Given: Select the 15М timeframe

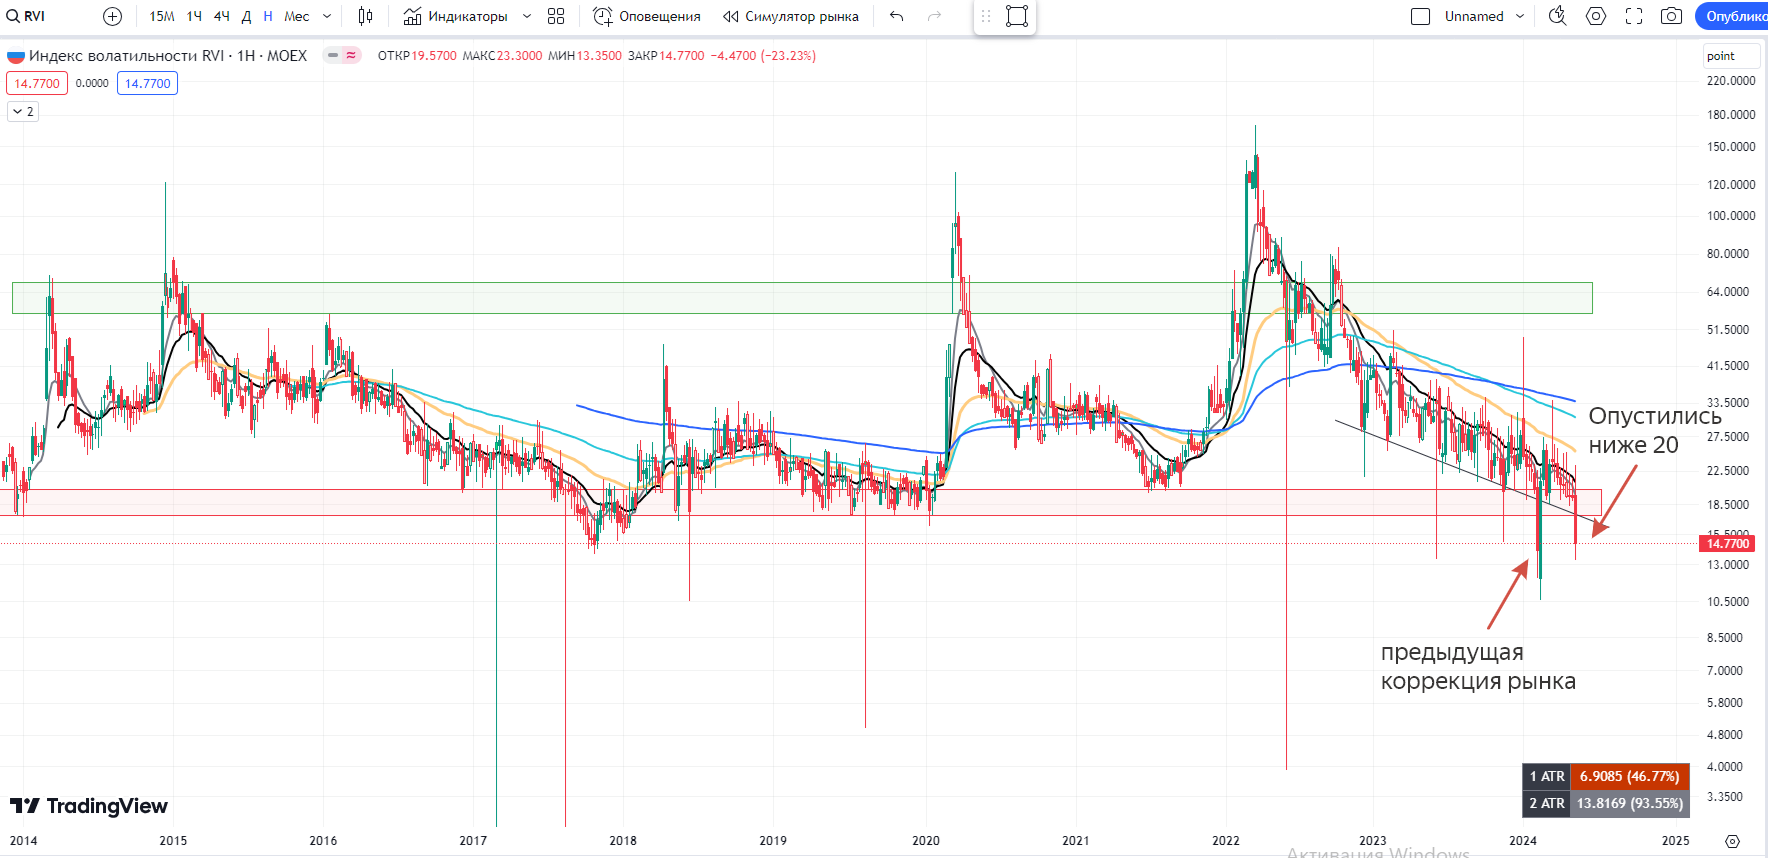Looking at the screenshot, I should tap(162, 16).
